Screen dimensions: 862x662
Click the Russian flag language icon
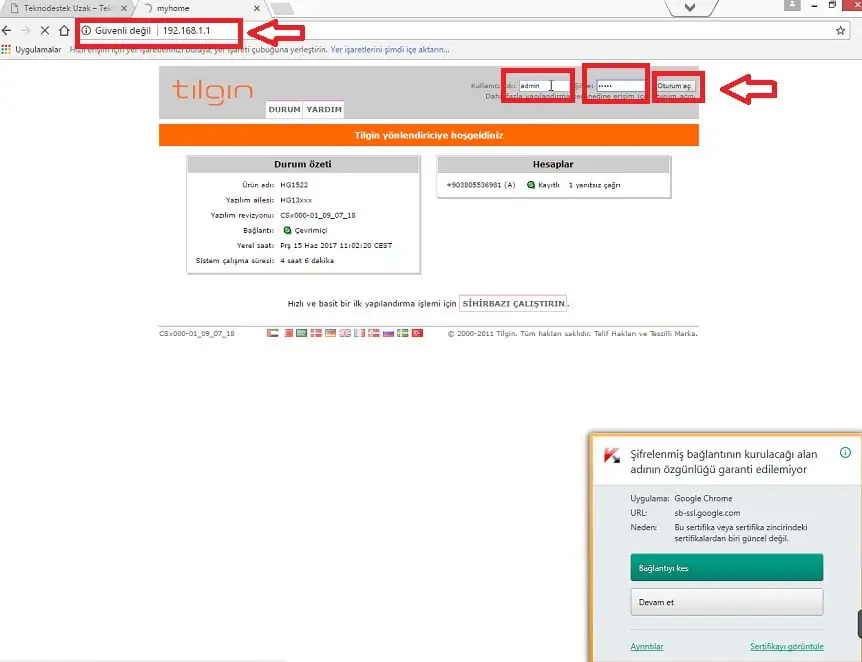(x=388, y=333)
